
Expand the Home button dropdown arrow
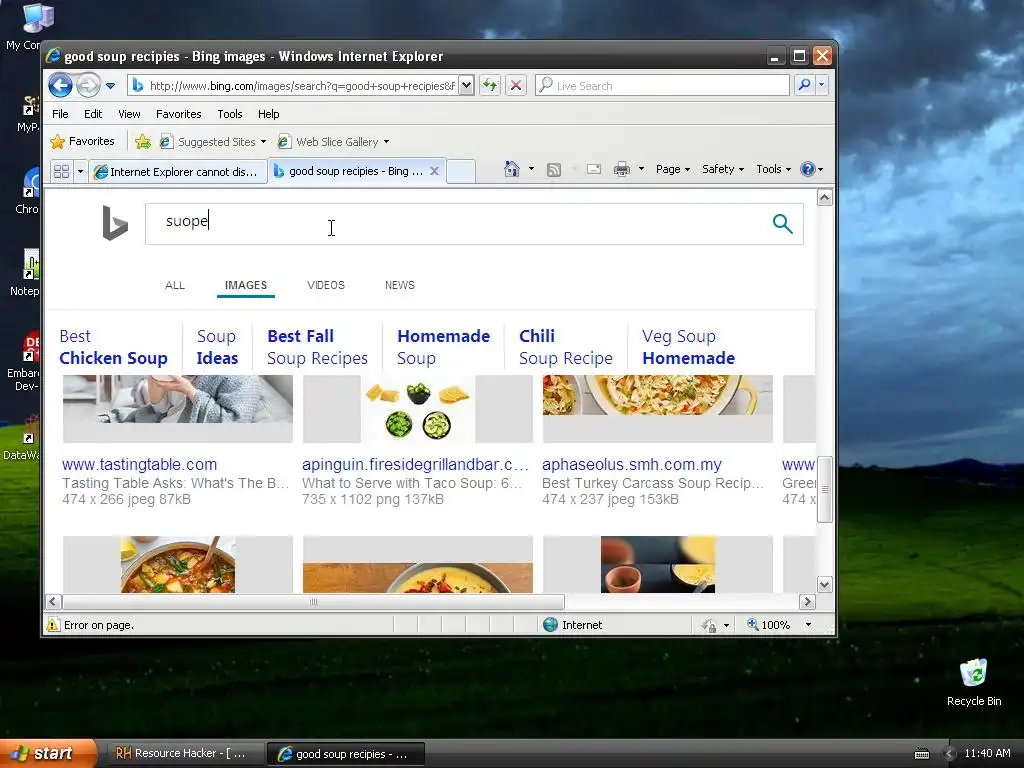point(531,169)
